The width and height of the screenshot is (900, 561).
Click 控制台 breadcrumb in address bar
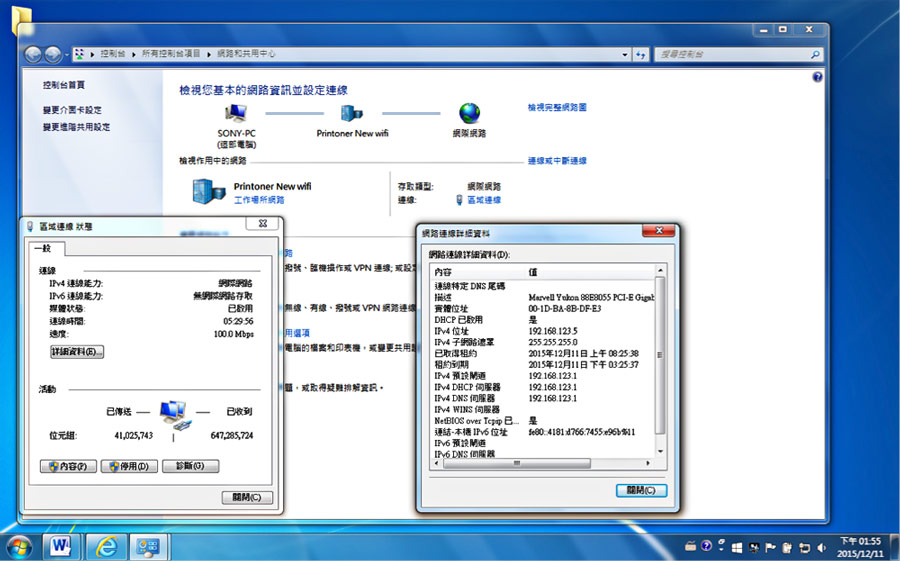[x=112, y=54]
